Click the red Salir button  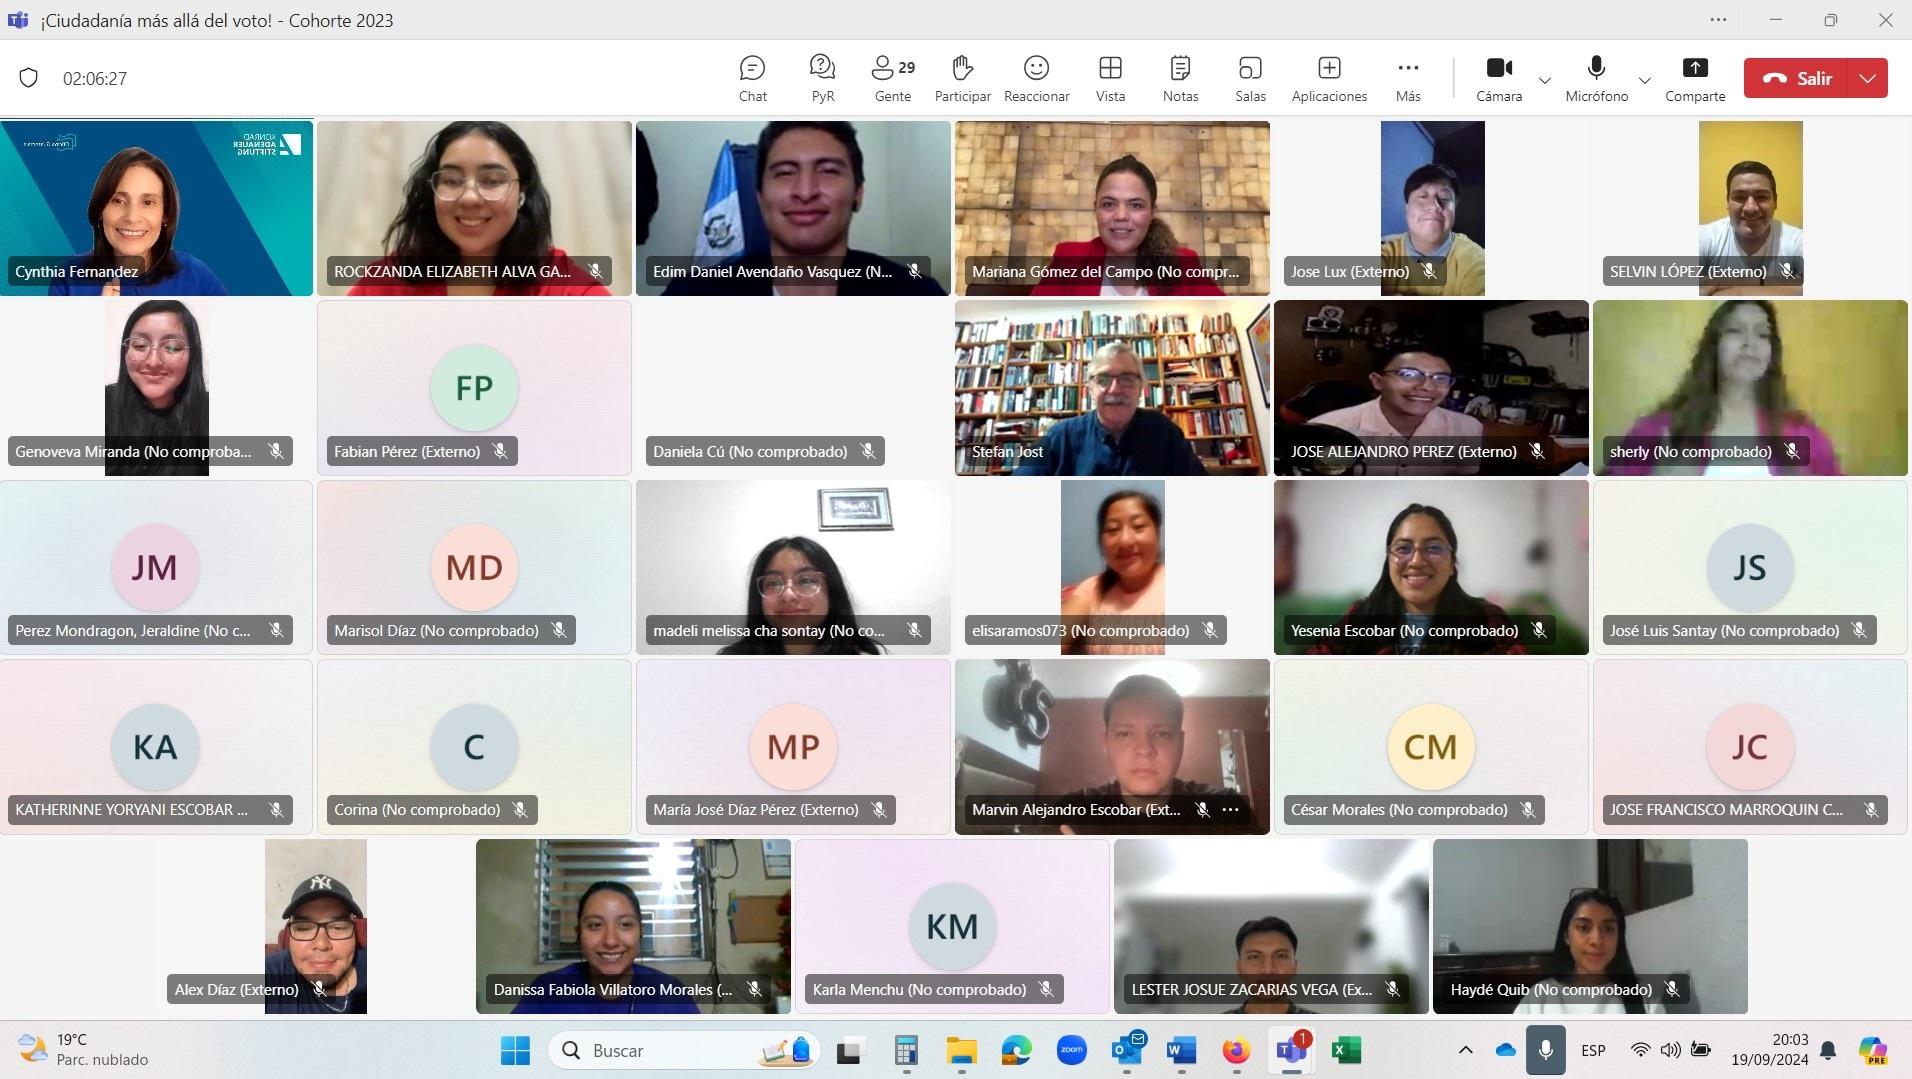[x=1798, y=78]
